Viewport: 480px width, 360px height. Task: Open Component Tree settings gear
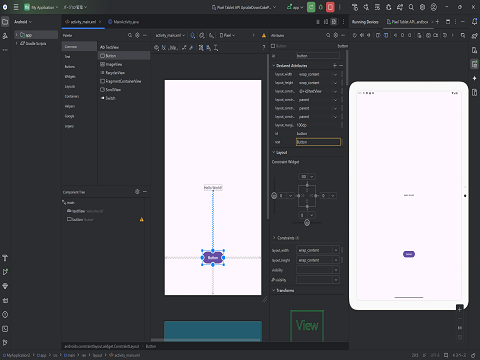[137, 192]
